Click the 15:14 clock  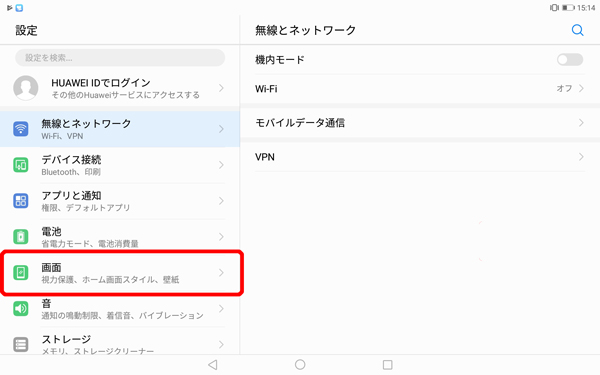[x=586, y=8]
